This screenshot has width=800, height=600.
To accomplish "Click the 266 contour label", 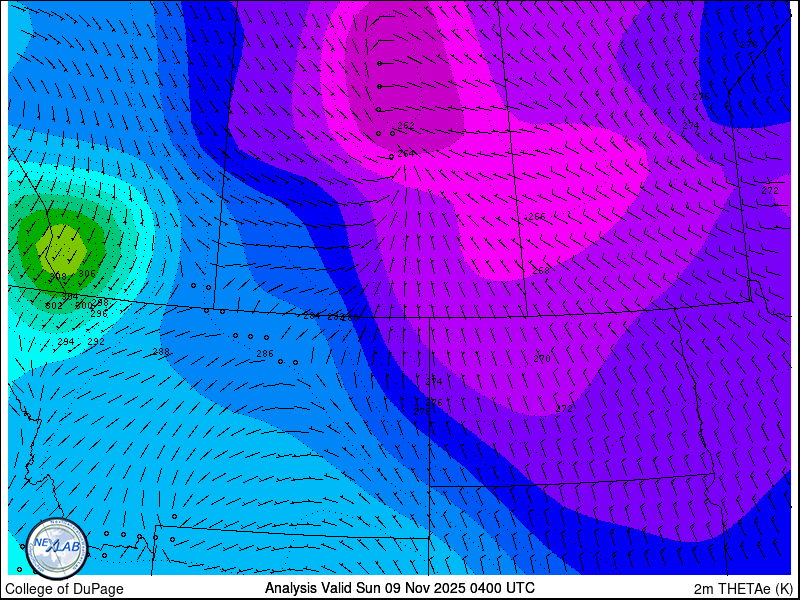I will (537, 217).
